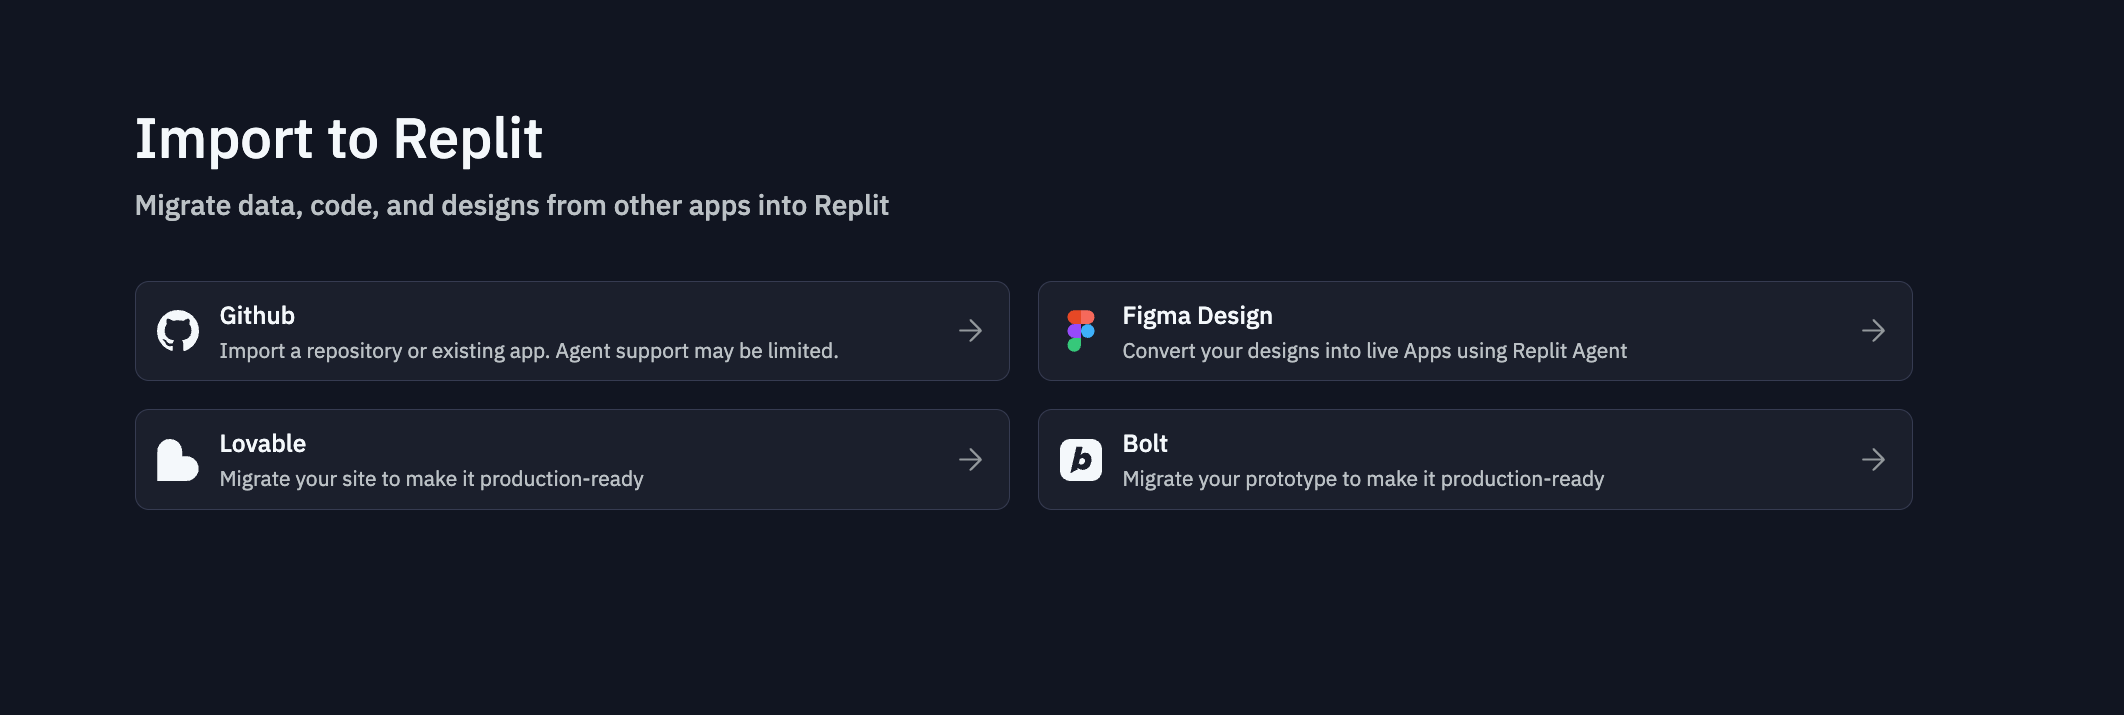Click the 'Import to Replit' heading
Screen dimensions: 2124x715
point(339,138)
